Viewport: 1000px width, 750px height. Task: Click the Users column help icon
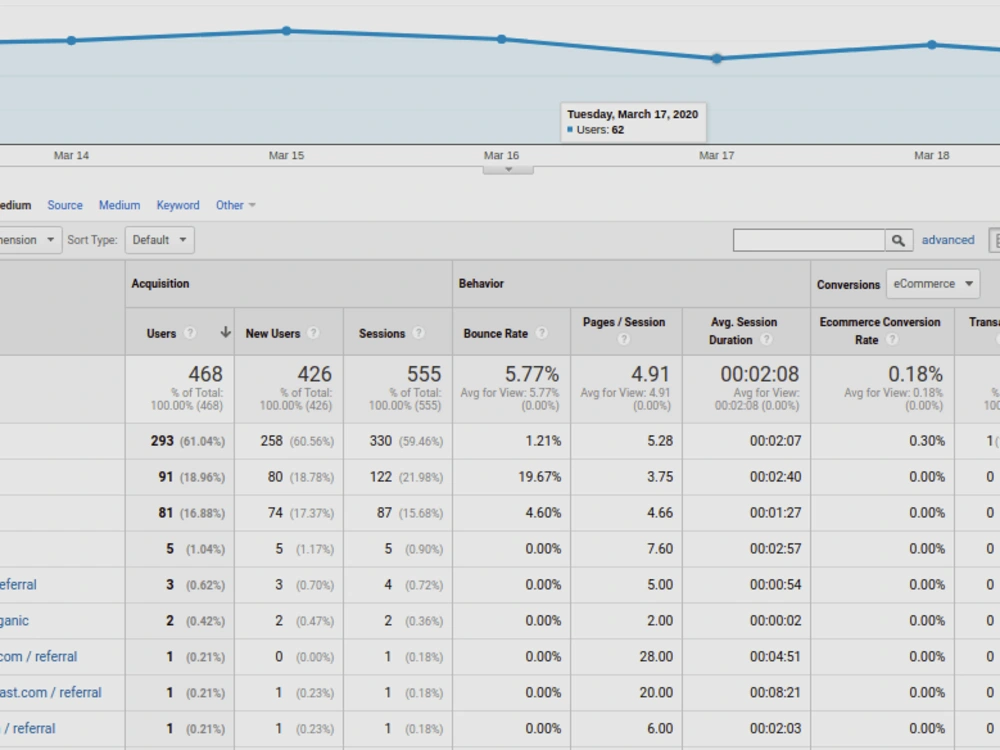190,333
